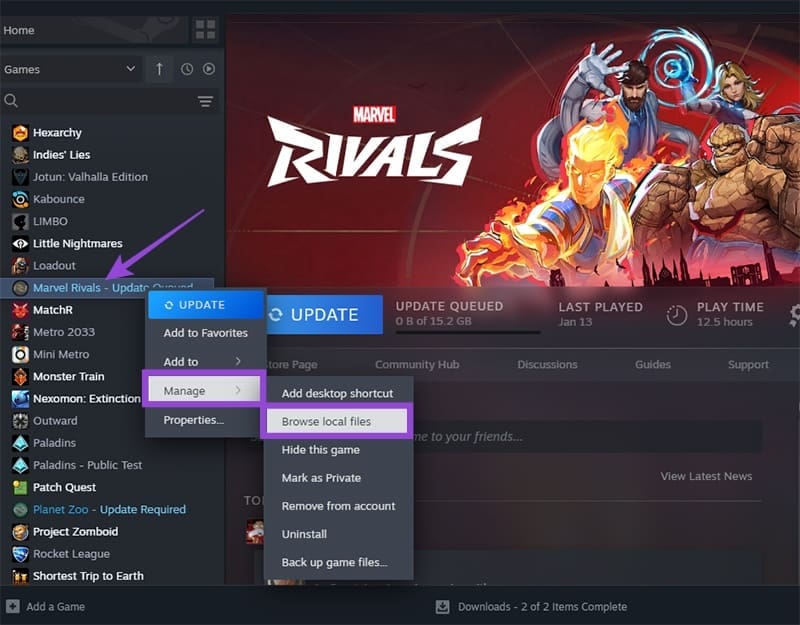Image resolution: width=800 pixels, height=625 pixels.
Task: Select the Shortest Trip to Earth icon
Action: click(20, 576)
